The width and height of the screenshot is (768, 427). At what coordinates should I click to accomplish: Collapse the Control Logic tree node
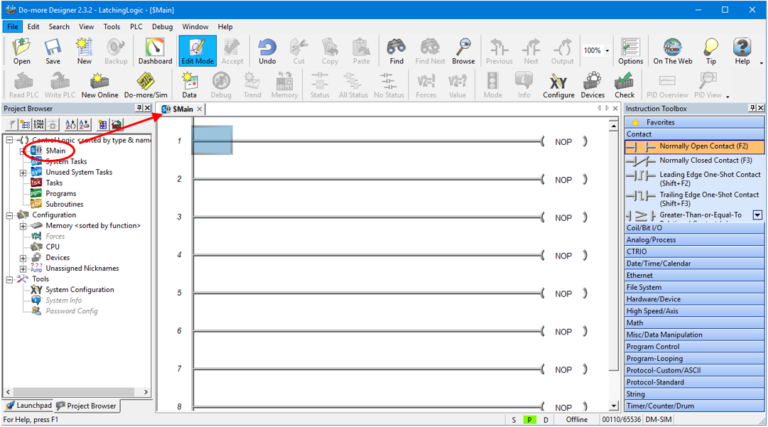[x=9, y=140]
